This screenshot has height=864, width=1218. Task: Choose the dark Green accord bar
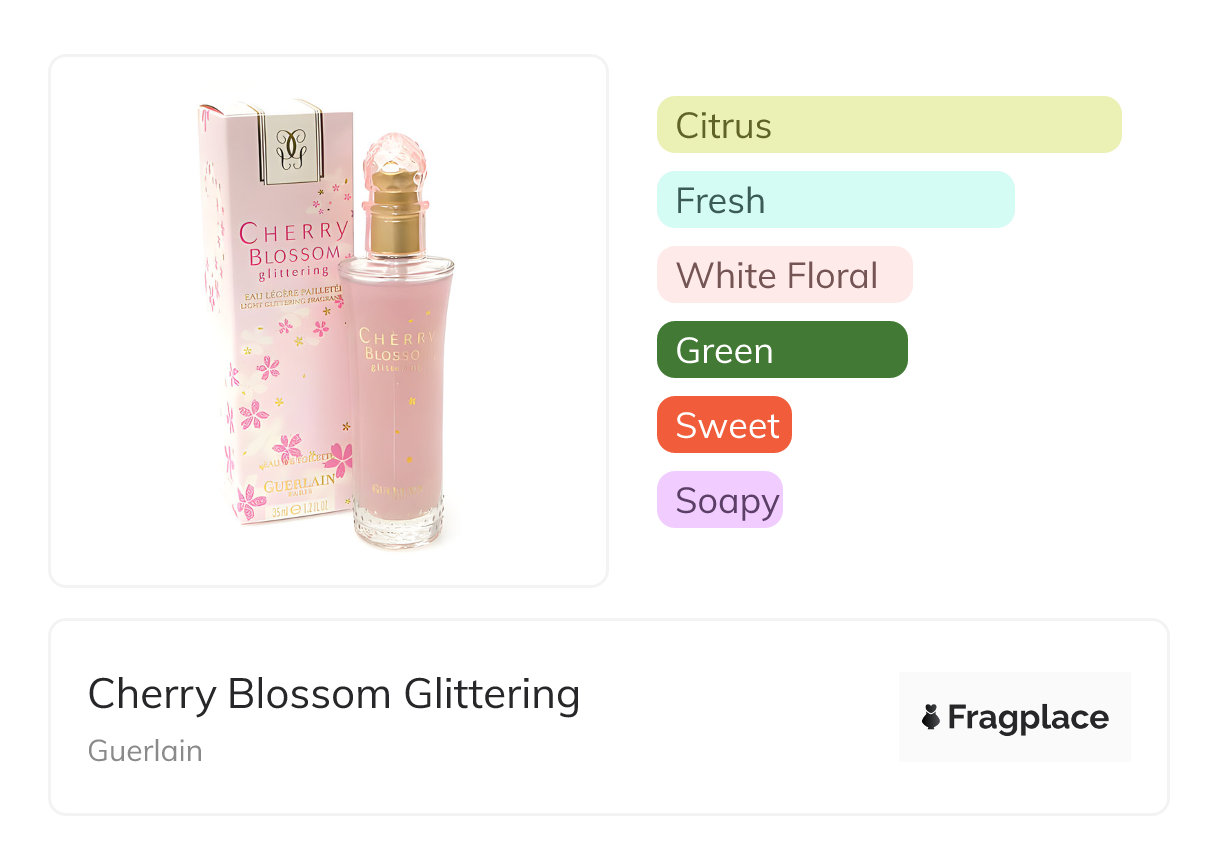point(781,350)
